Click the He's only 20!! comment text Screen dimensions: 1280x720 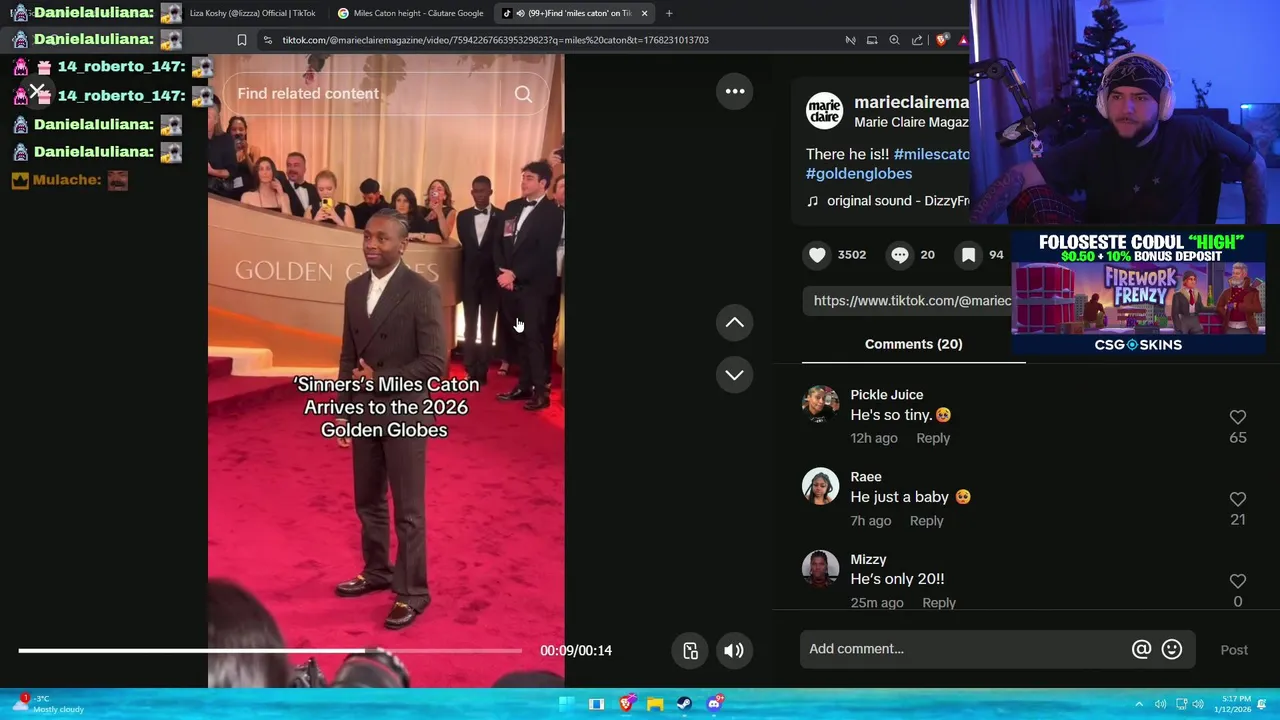tap(897, 579)
